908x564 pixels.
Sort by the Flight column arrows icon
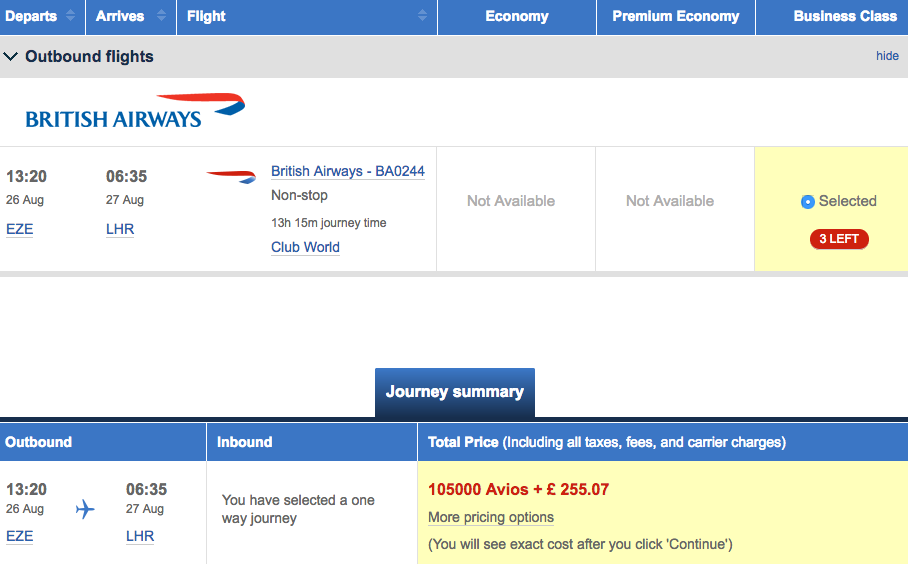pos(422,16)
